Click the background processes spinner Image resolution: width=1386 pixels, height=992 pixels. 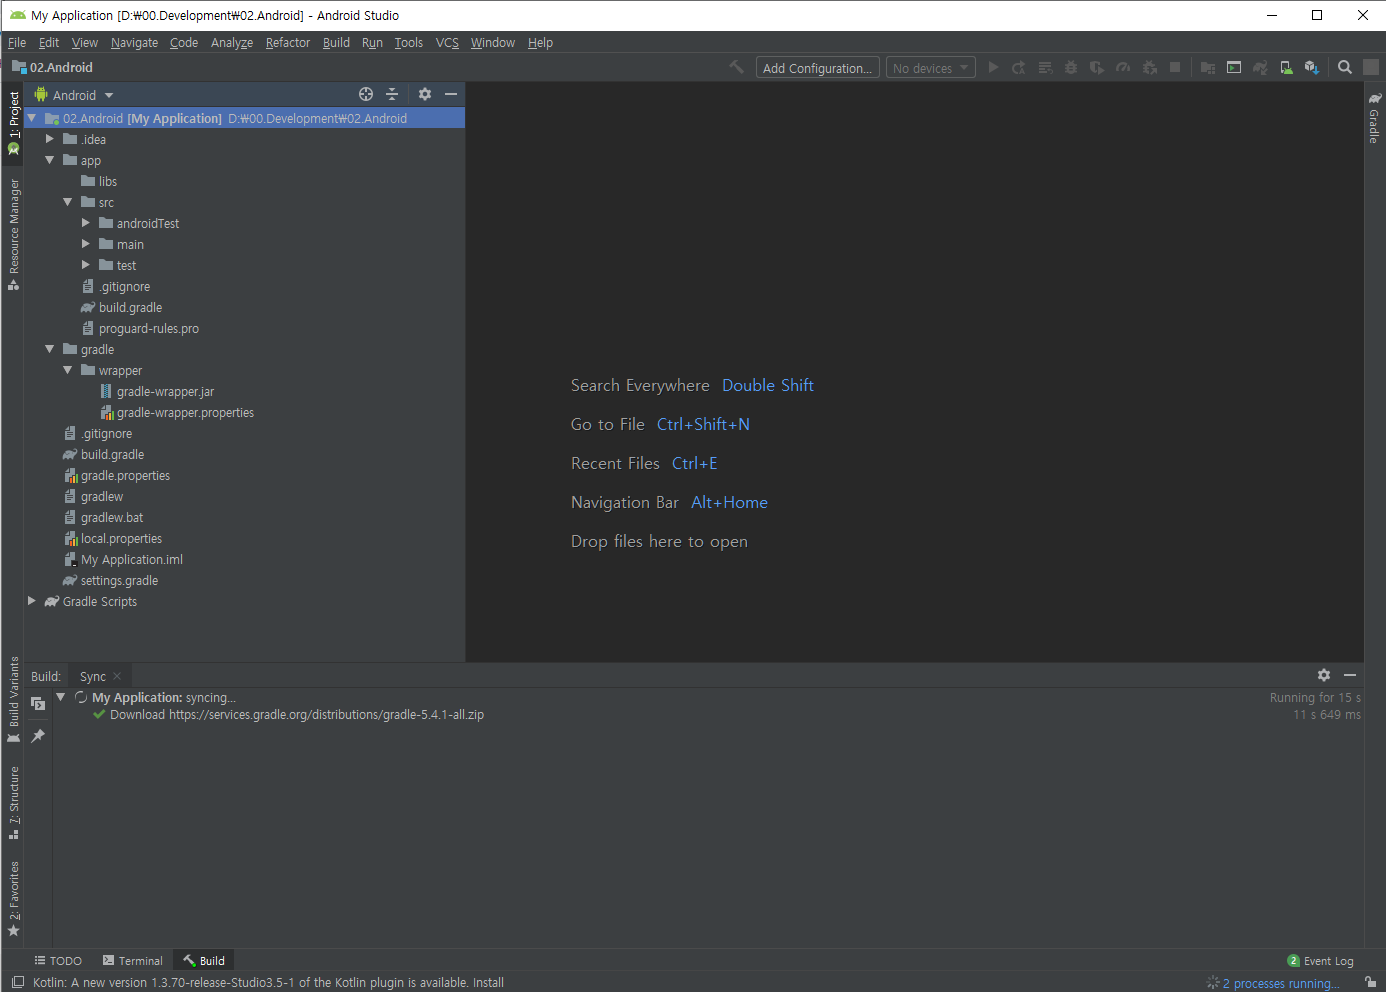1213,983
